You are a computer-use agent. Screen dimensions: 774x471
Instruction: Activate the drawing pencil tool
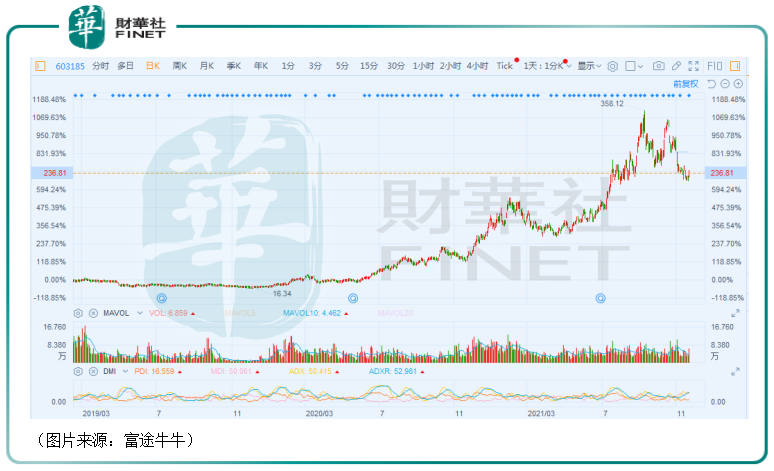[x=676, y=66]
